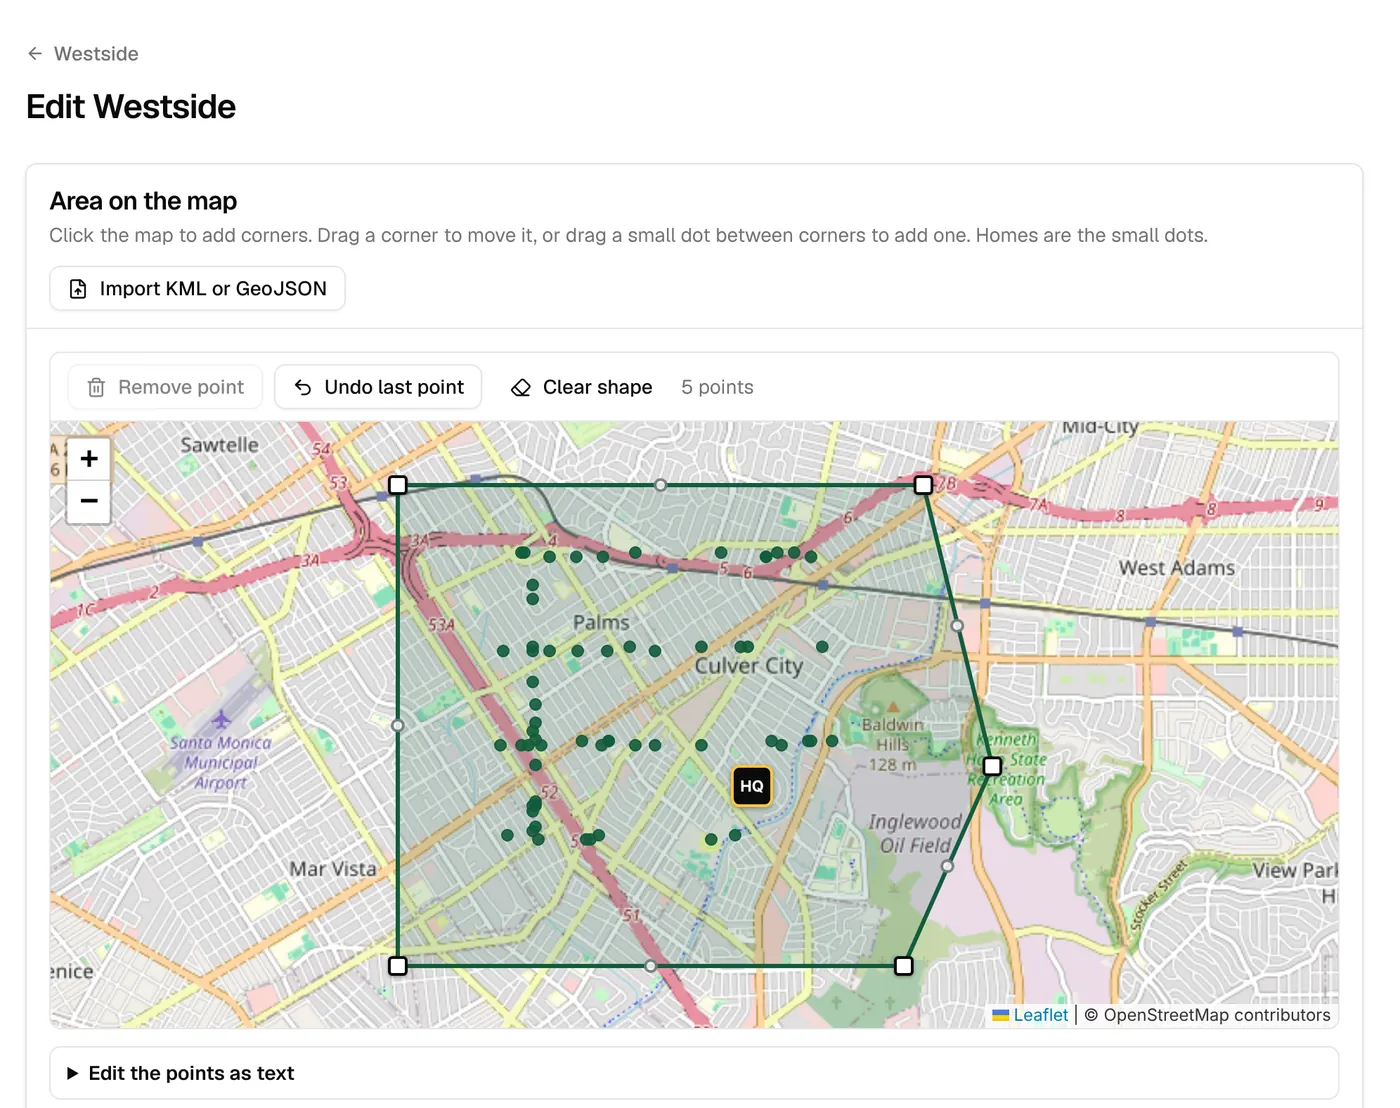Undo the last point
Viewport: 1400px width, 1108px height.
378,387
